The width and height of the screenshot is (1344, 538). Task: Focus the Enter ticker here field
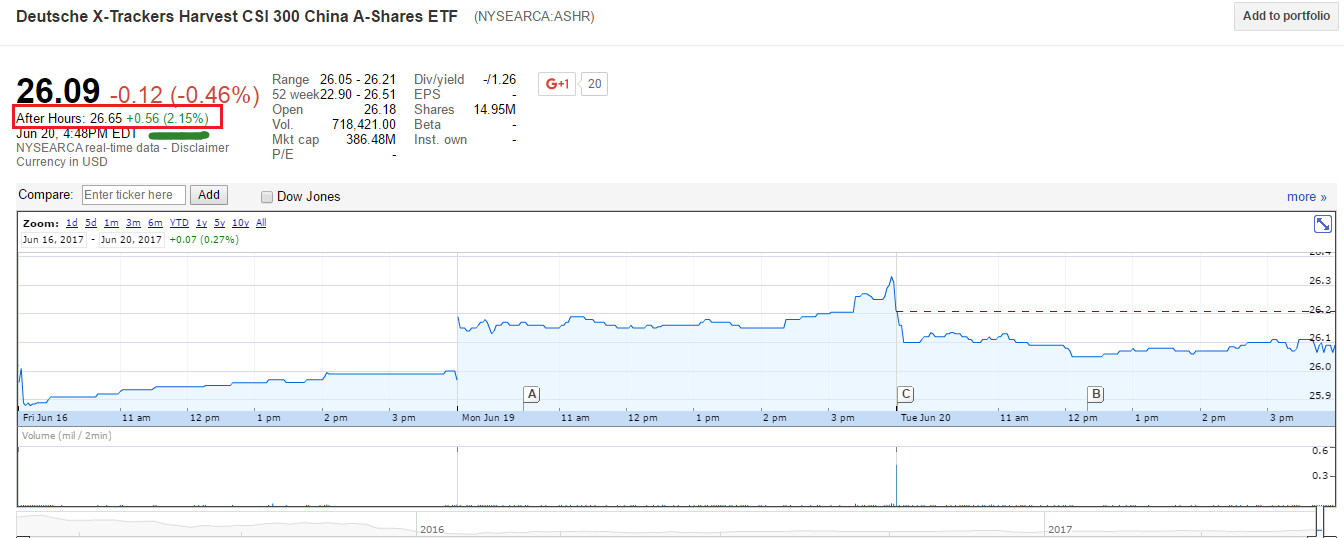[x=134, y=195]
